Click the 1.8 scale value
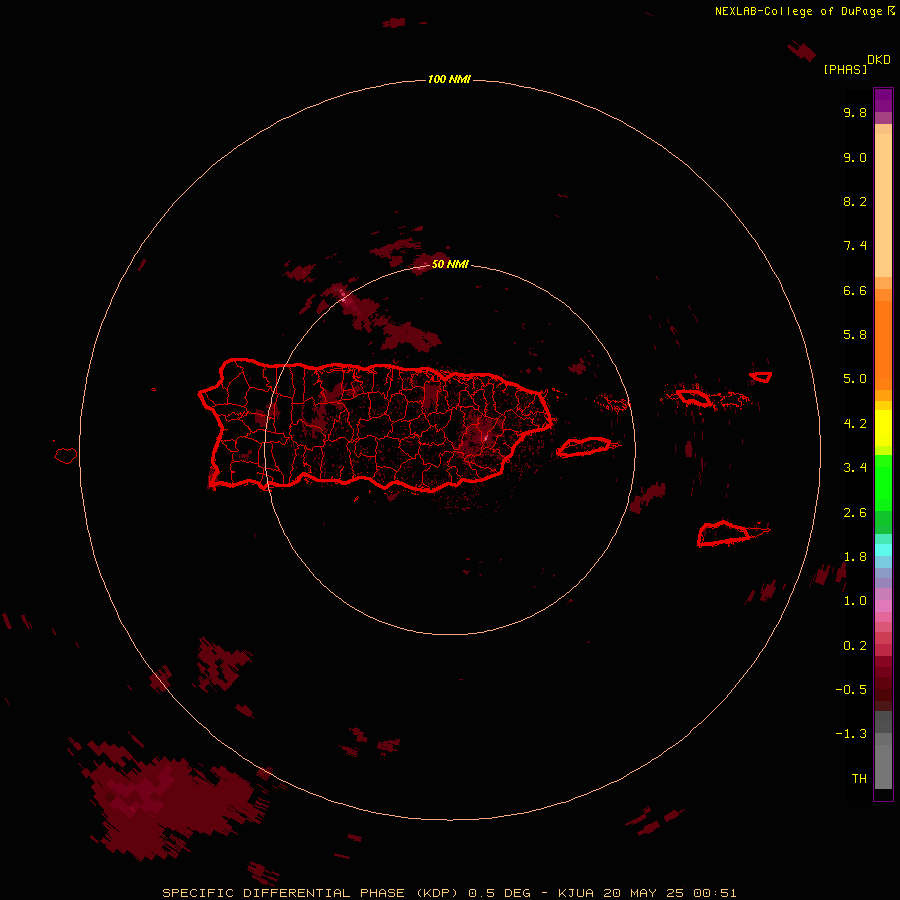900x900 pixels. (855, 557)
